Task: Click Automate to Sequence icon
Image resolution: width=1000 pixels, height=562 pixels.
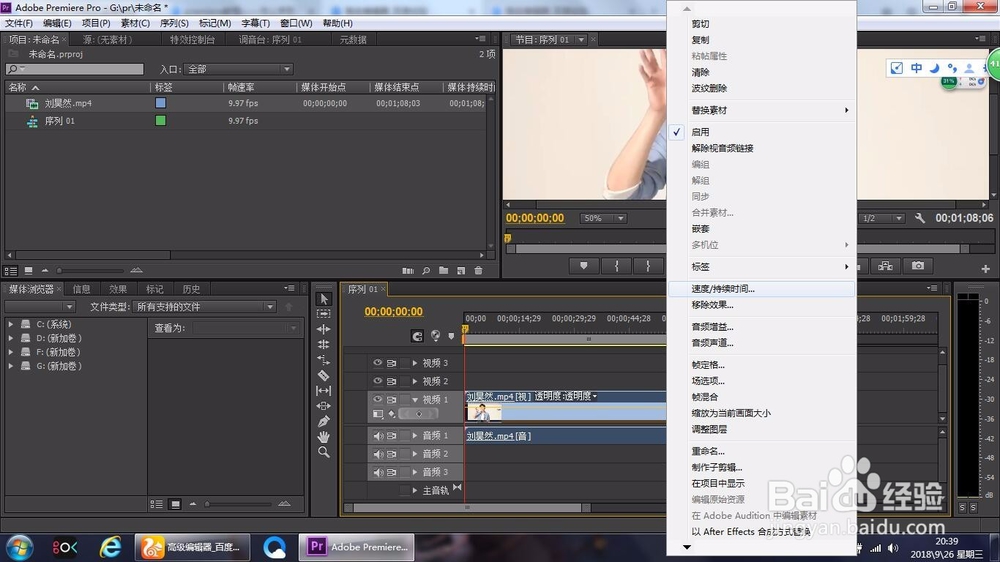Action: 408,271
